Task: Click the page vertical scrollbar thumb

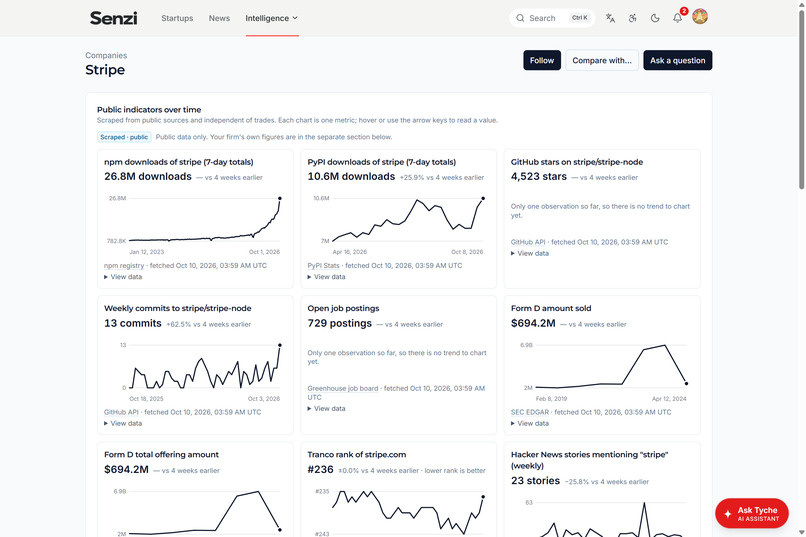Action: coord(801,98)
